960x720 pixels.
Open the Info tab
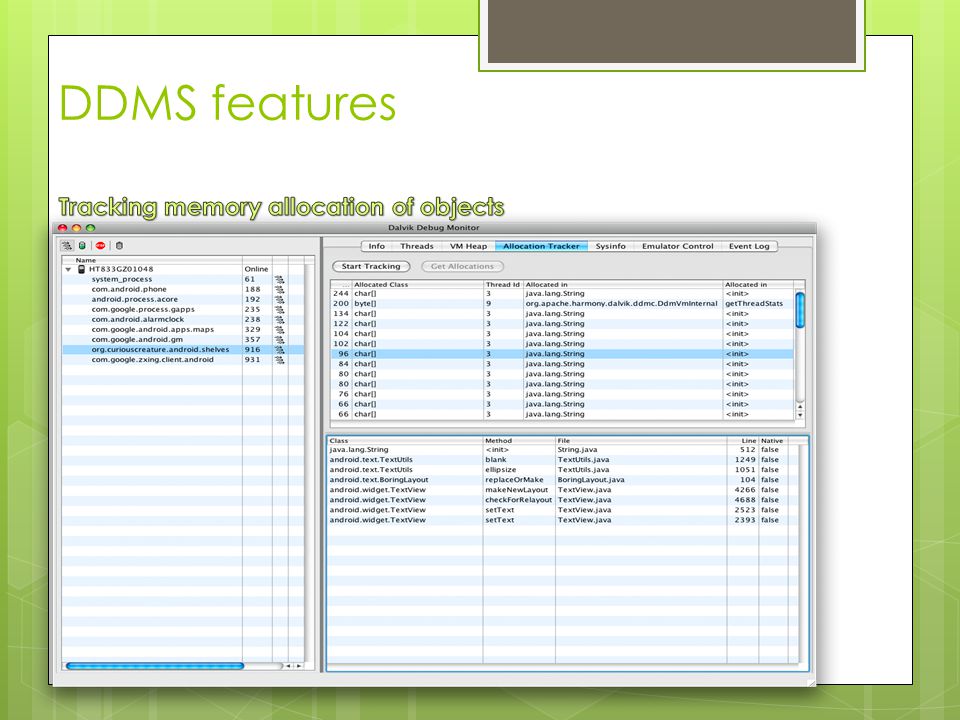[x=377, y=246]
